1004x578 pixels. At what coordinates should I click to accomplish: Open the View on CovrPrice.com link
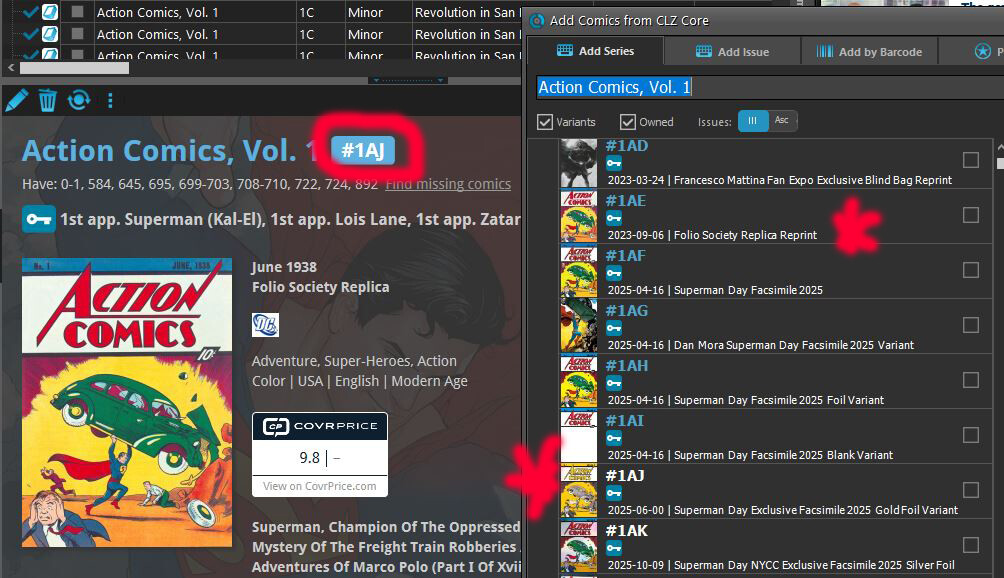pos(319,486)
